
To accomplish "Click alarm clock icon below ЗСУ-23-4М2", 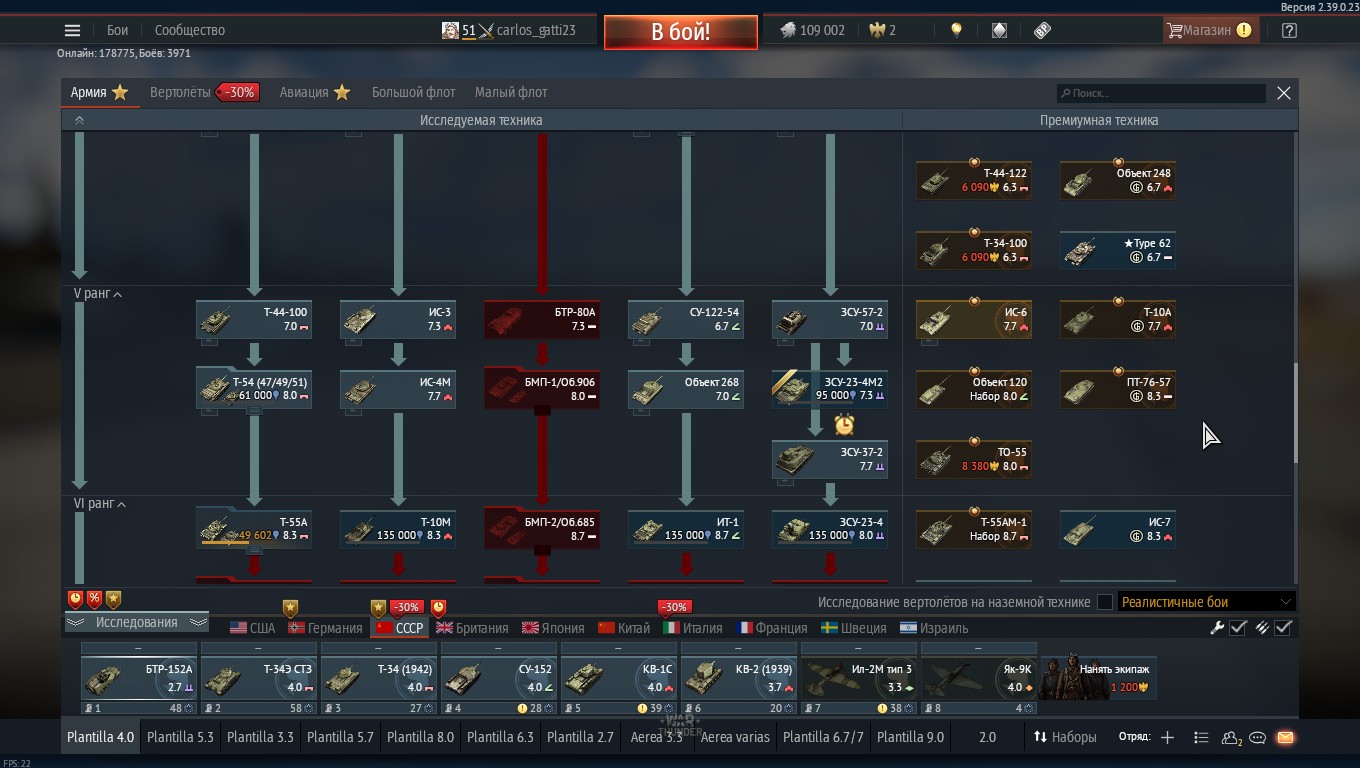I will tap(844, 424).
